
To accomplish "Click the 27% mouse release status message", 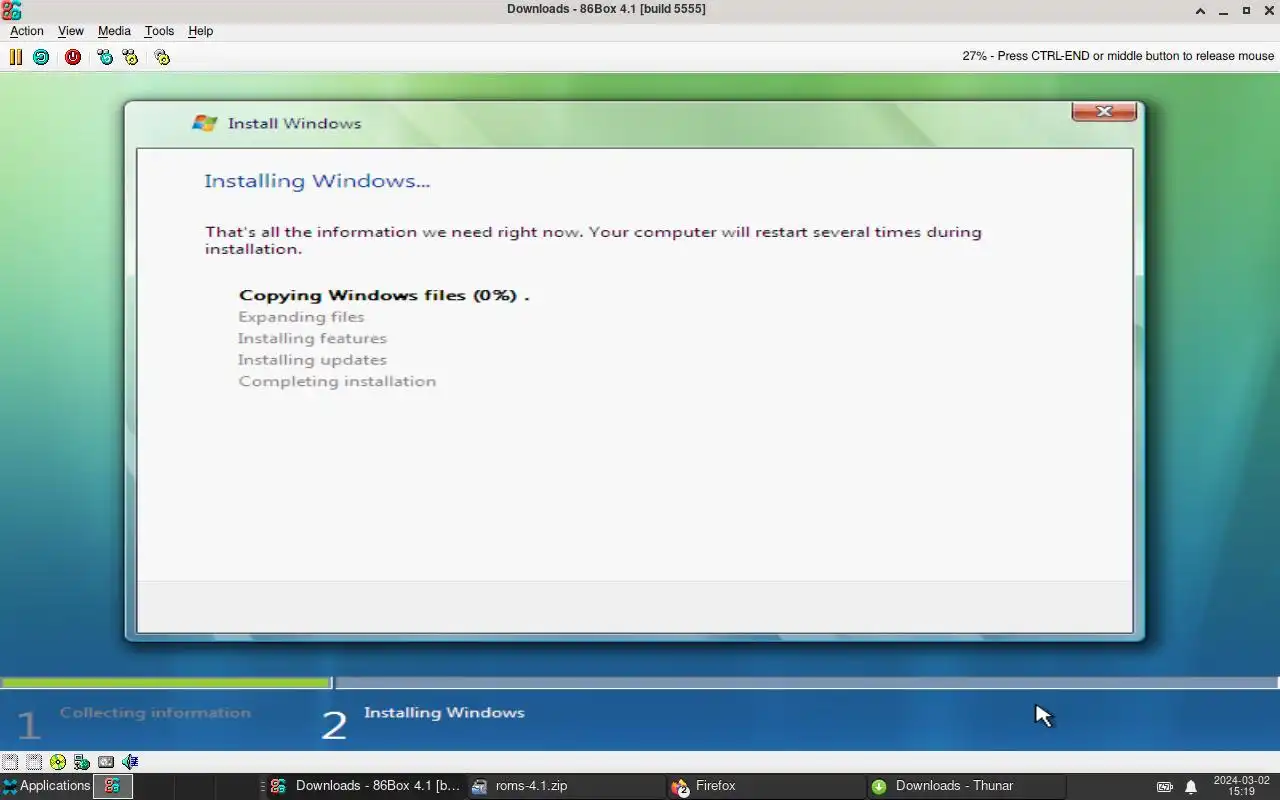I will [x=1118, y=56].
